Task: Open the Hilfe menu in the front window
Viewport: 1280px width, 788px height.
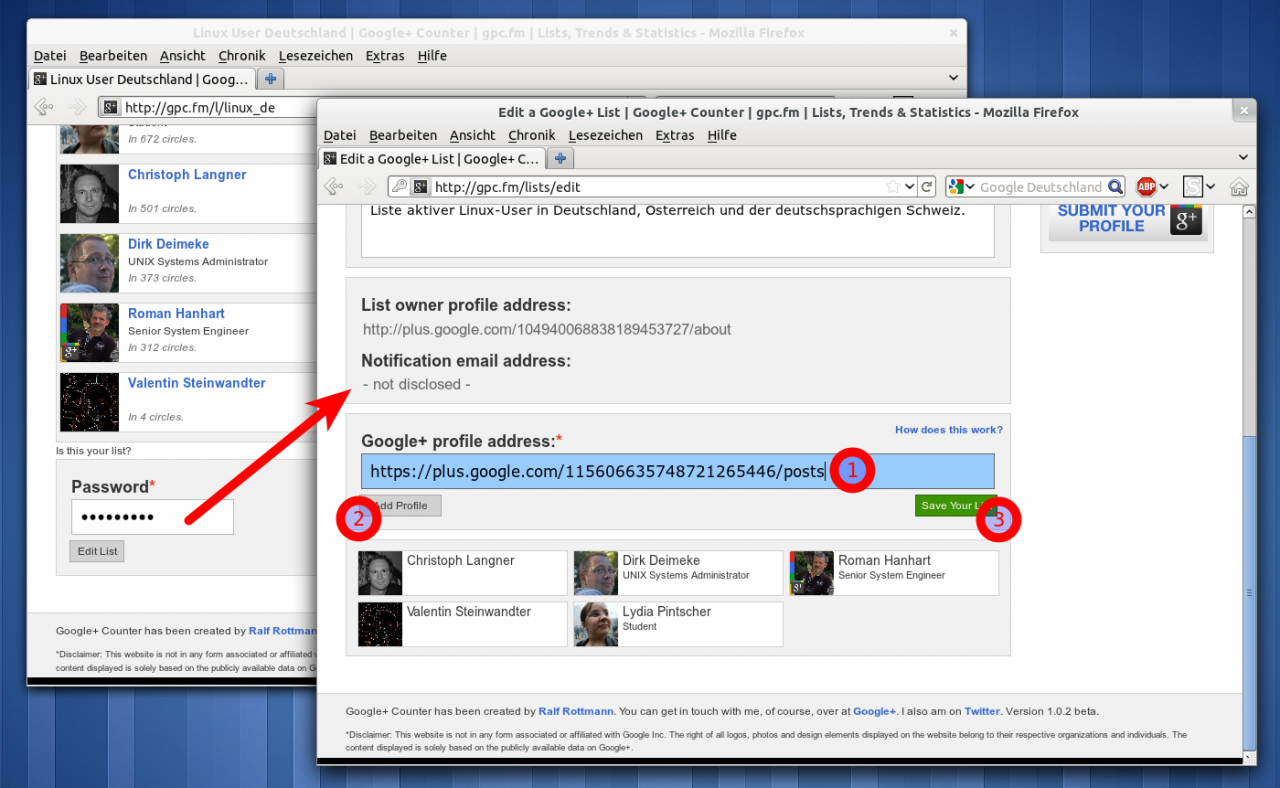Action: (x=722, y=135)
